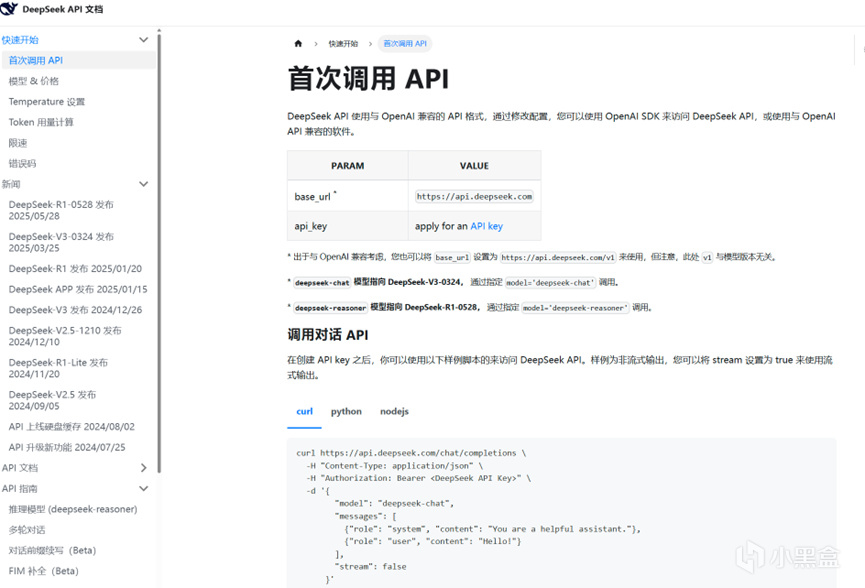This screenshot has width=865, height=588.
Task: Click the API 文档 sidebar category label
Action: point(20,468)
